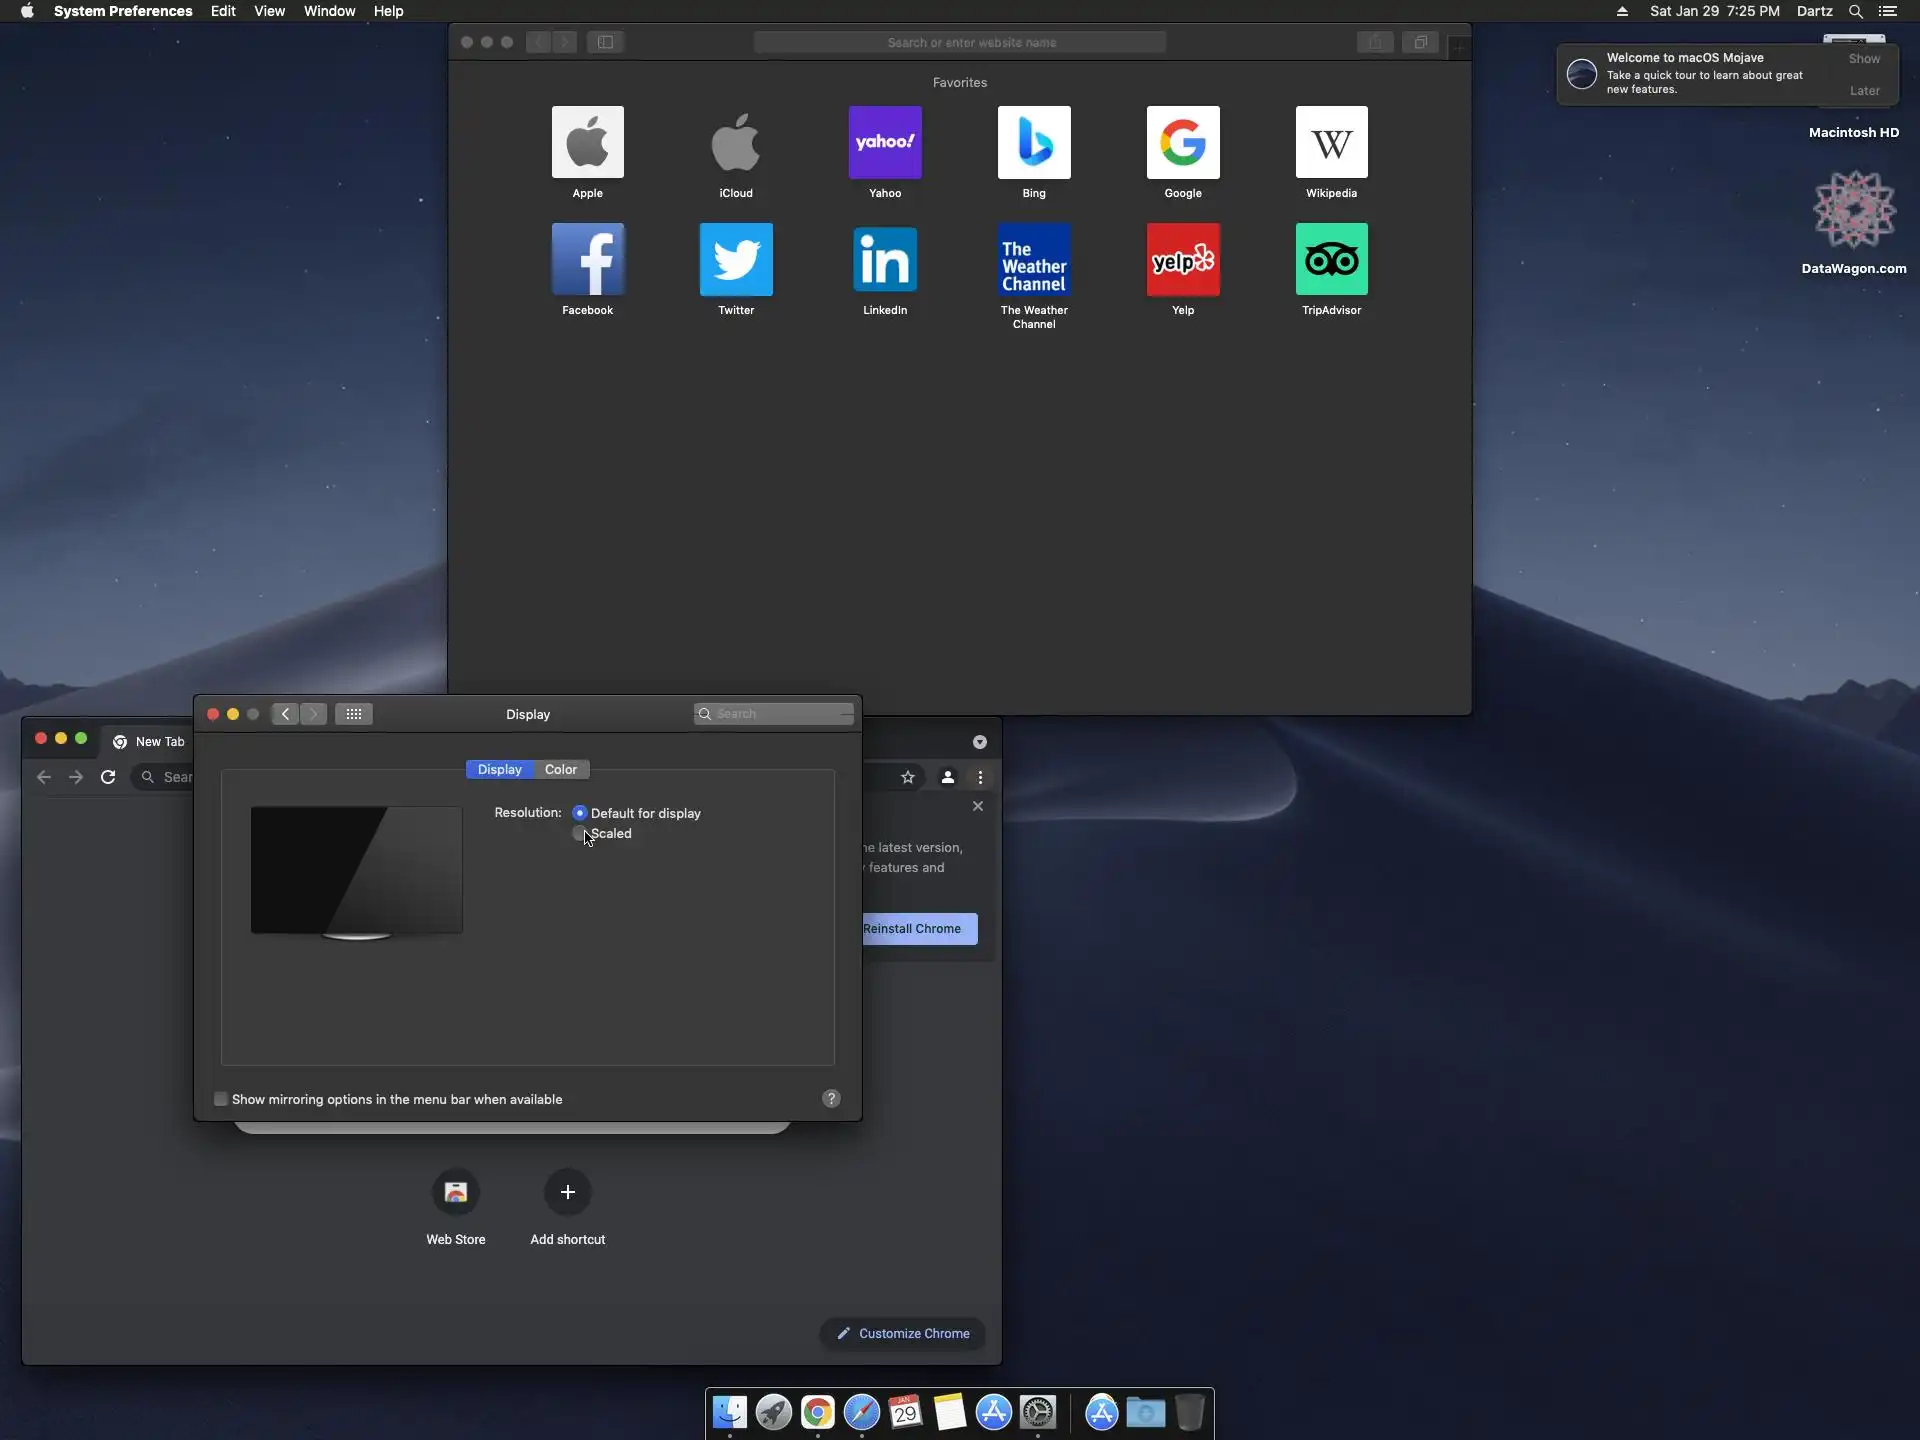Expand Chrome's tab search dropdown arrow

(x=980, y=742)
